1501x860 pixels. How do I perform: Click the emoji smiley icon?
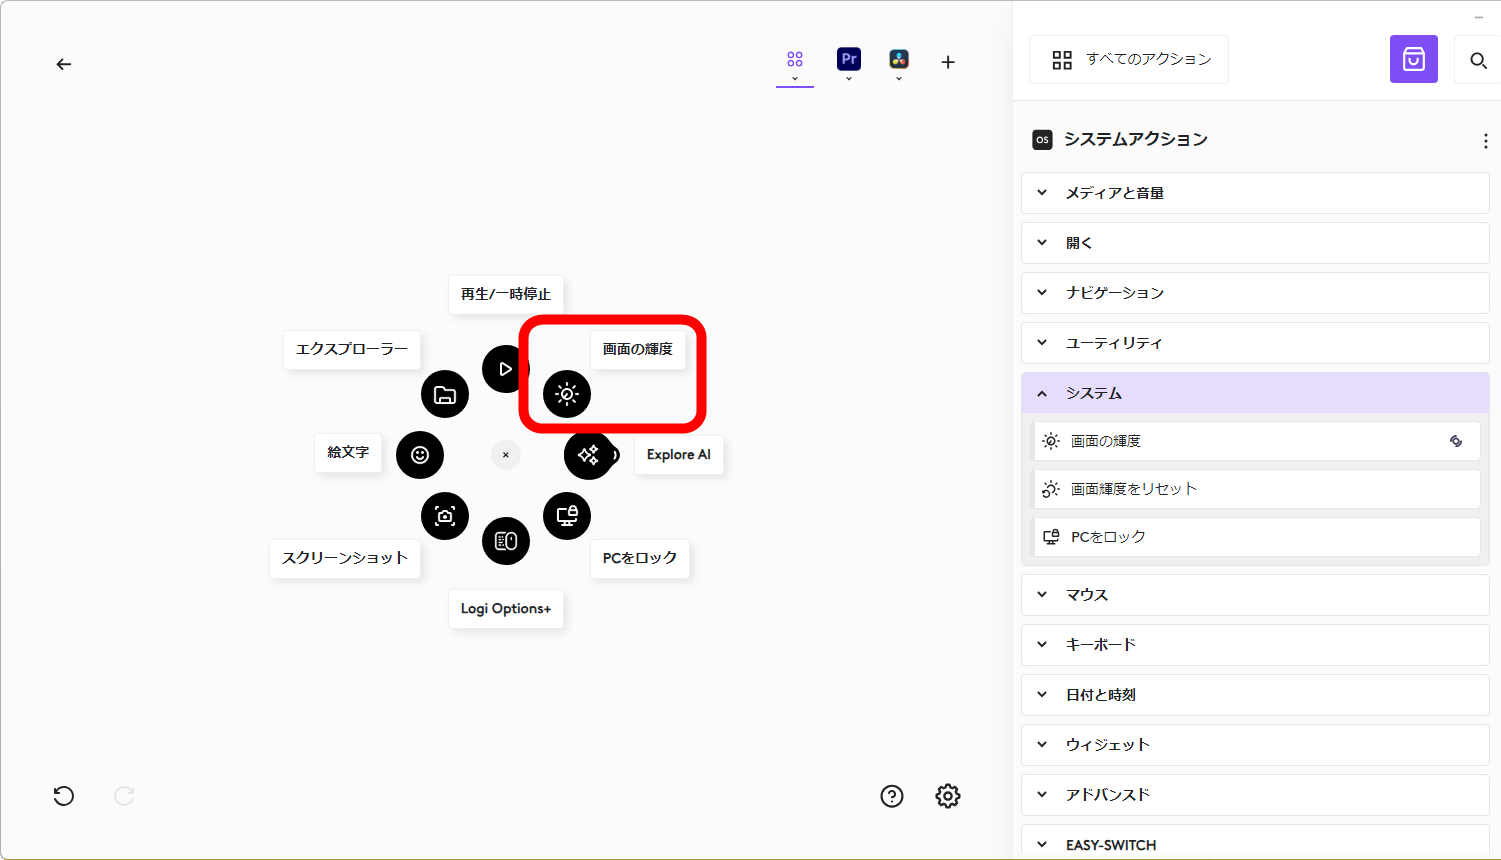[420, 455]
